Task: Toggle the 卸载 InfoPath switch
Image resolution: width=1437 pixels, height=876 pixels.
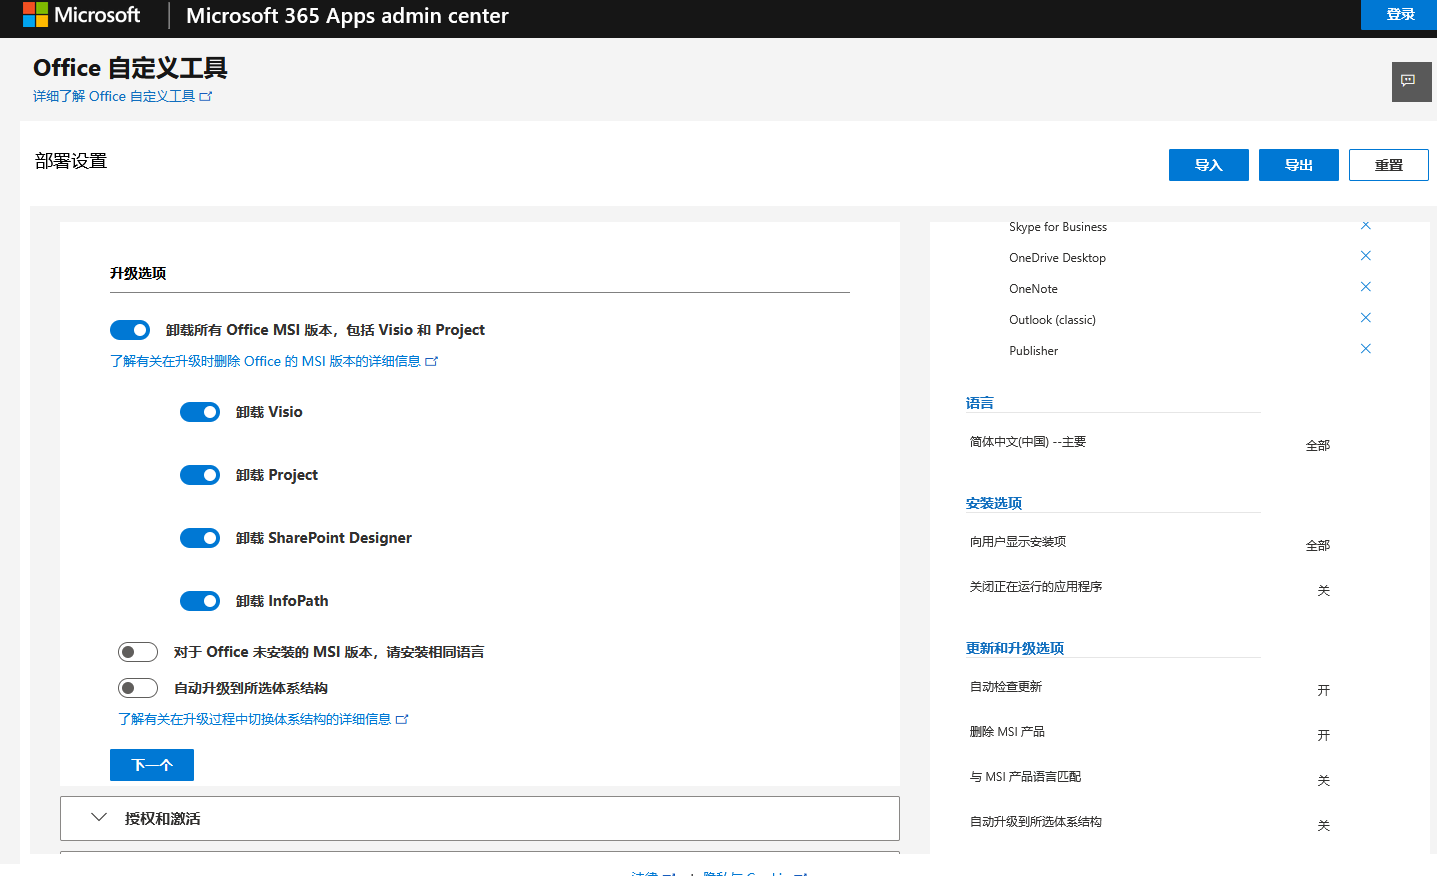Action: tap(200, 601)
